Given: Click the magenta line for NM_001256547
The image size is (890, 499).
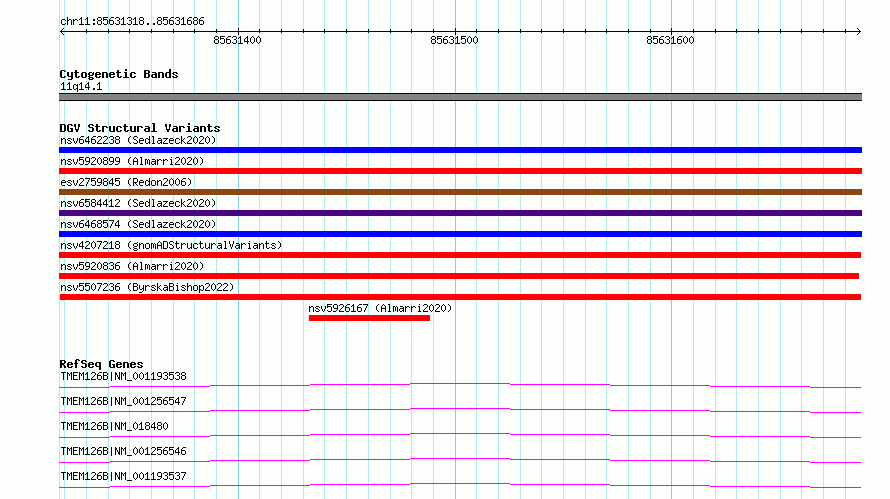Looking at the screenshot, I should pos(460,410).
